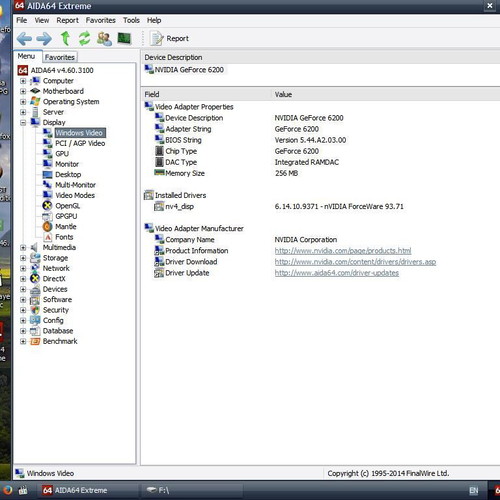The height and width of the screenshot is (500, 500).
Task: Expand the Storage tree node
Action: click(23, 258)
